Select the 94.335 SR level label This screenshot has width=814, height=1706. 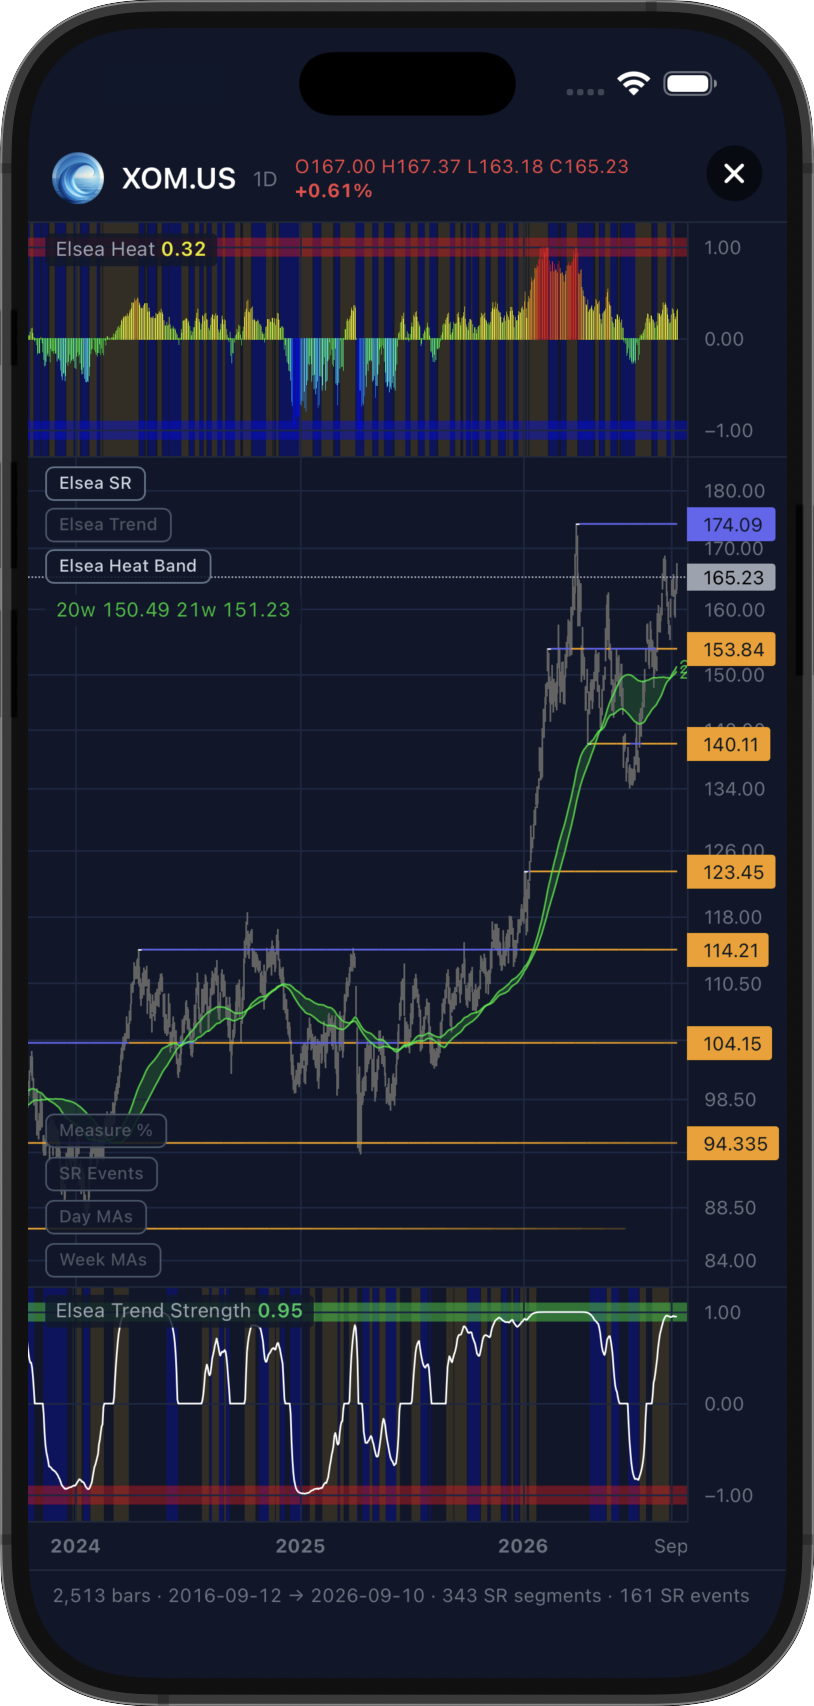click(733, 1143)
